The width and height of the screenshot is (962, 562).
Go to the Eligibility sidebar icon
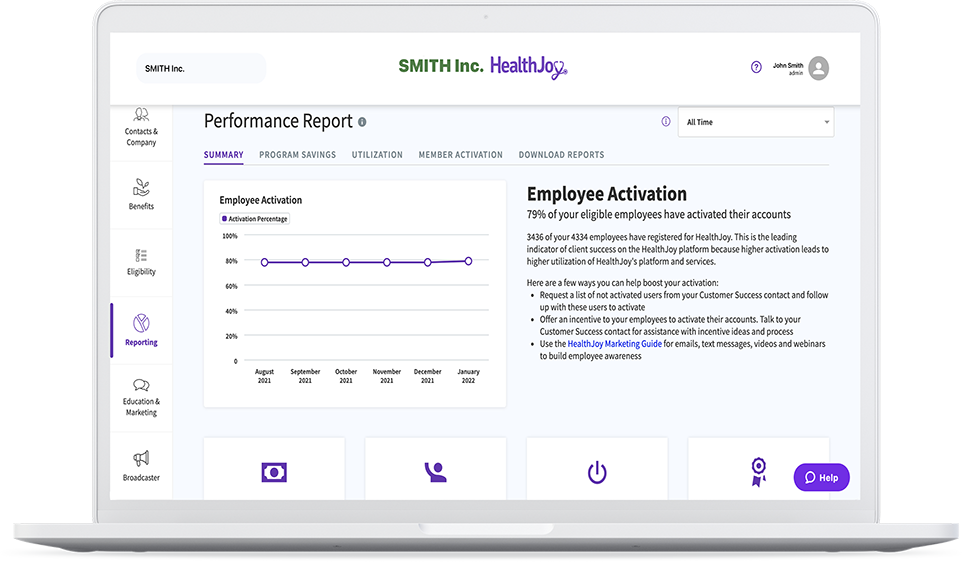[141, 256]
